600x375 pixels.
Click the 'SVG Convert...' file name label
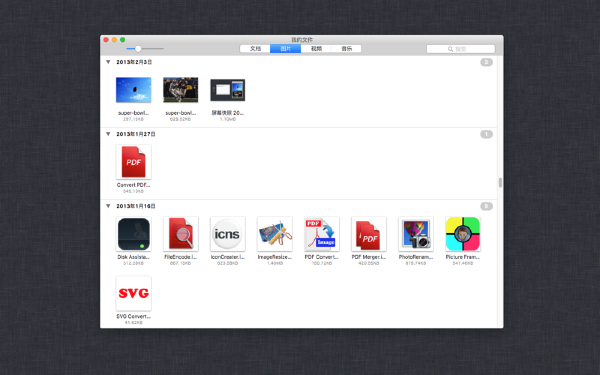point(134,316)
